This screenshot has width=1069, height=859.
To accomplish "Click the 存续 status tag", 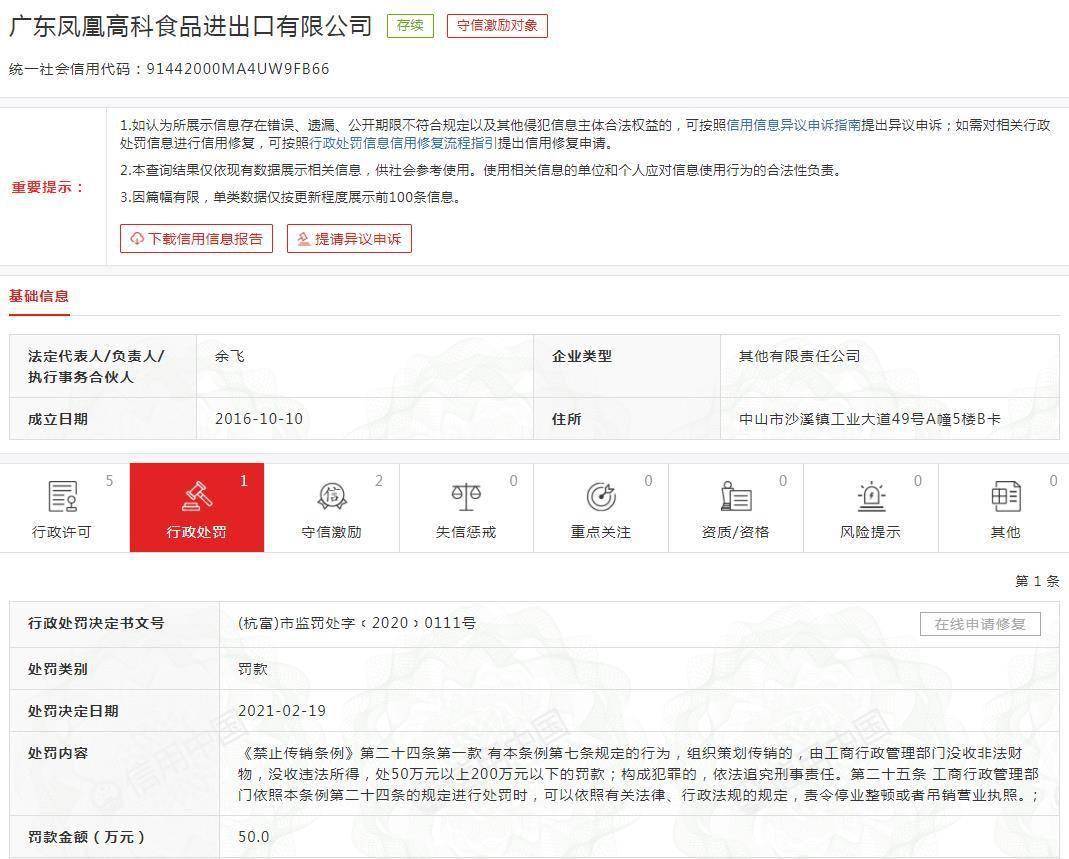I will (x=410, y=26).
